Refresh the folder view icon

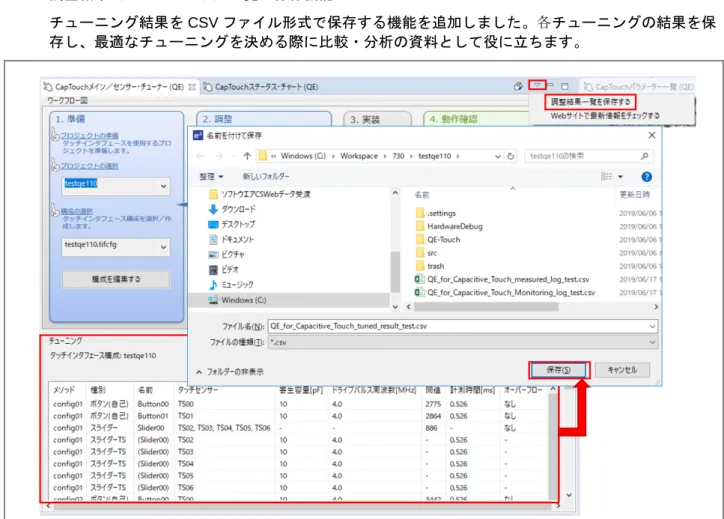click(511, 156)
